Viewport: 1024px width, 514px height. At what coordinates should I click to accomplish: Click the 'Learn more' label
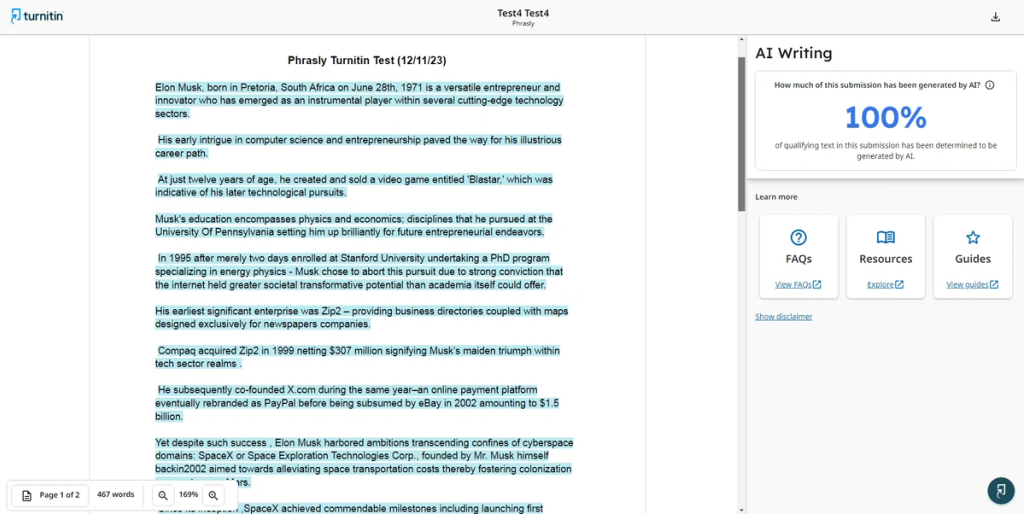(x=776, y=197)
